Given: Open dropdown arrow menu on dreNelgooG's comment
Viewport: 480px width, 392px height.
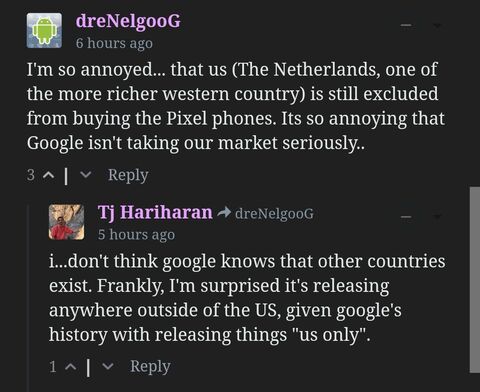Looking at the screenshot, I should (x=437, y=25).
